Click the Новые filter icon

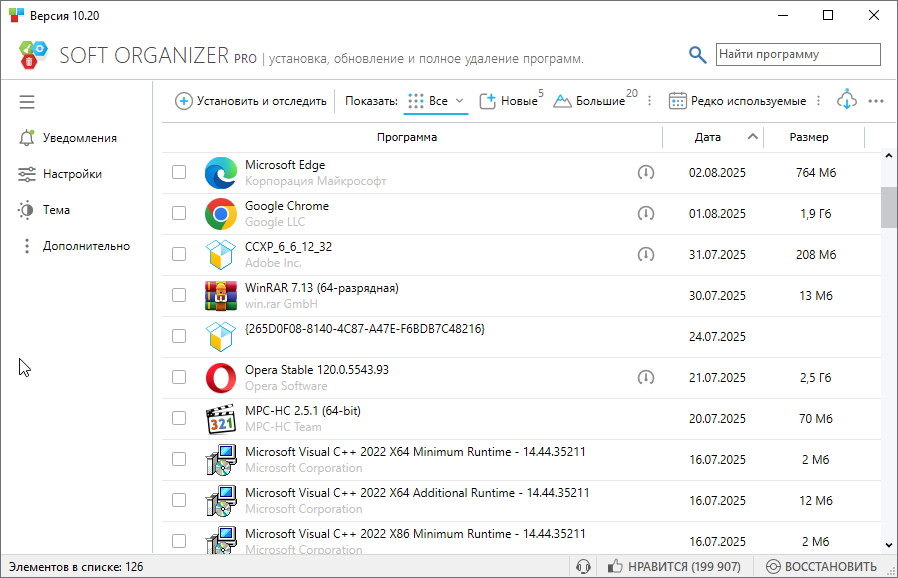click(487, 101)
